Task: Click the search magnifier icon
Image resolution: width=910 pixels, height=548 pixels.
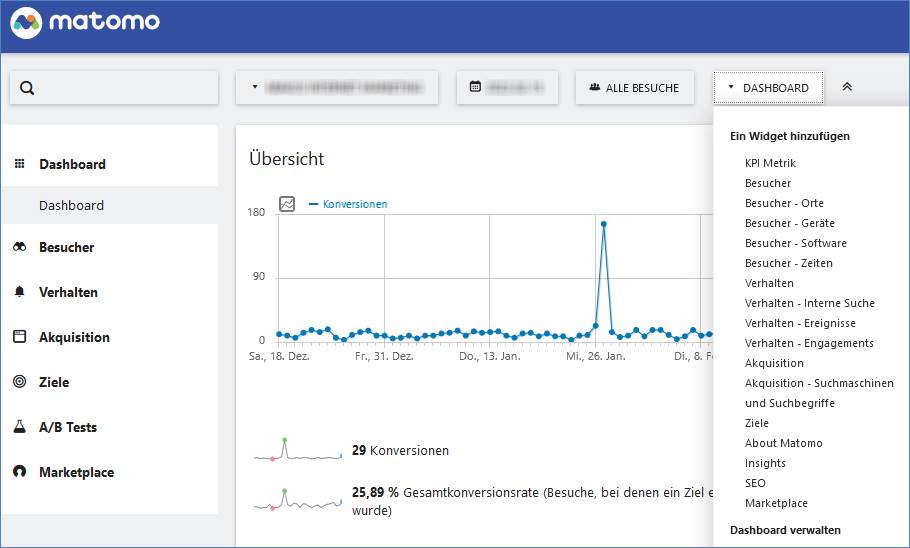Action: click(x=27, y=88)
